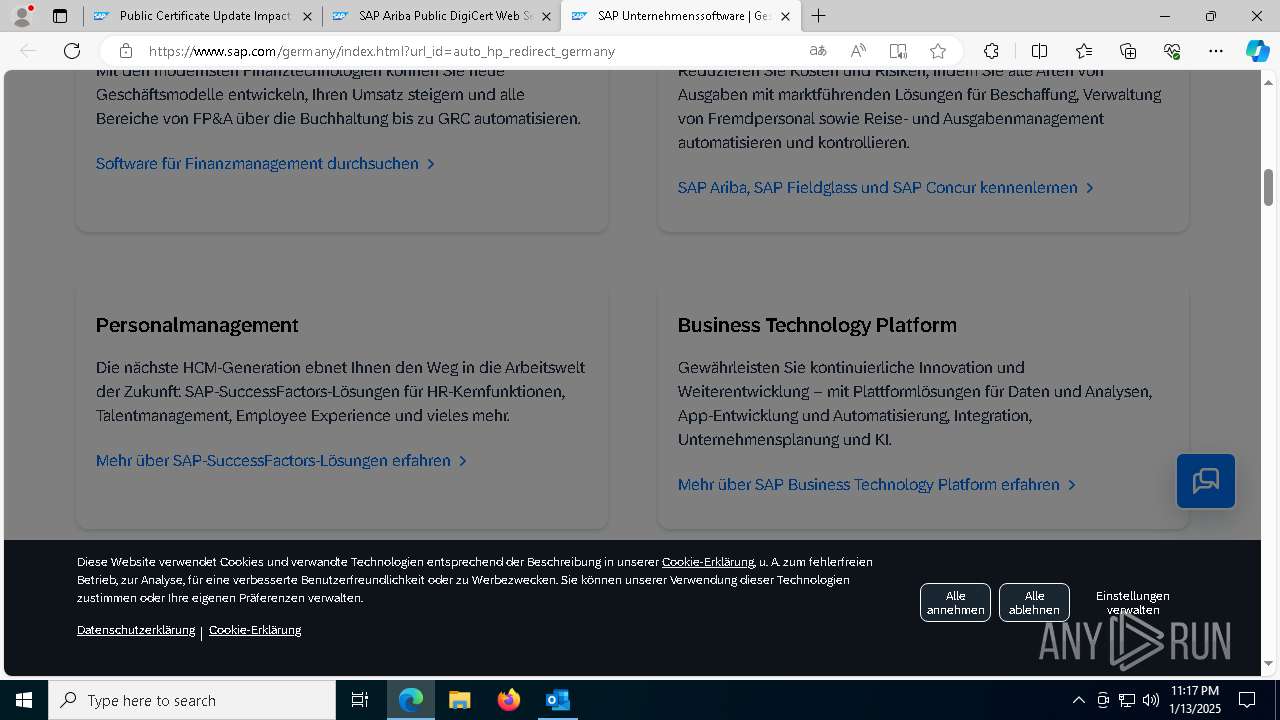This screenshot has width=1280, height=720.
Task: Start Read aloud from address bar
Action: click(x=858, y=51)
